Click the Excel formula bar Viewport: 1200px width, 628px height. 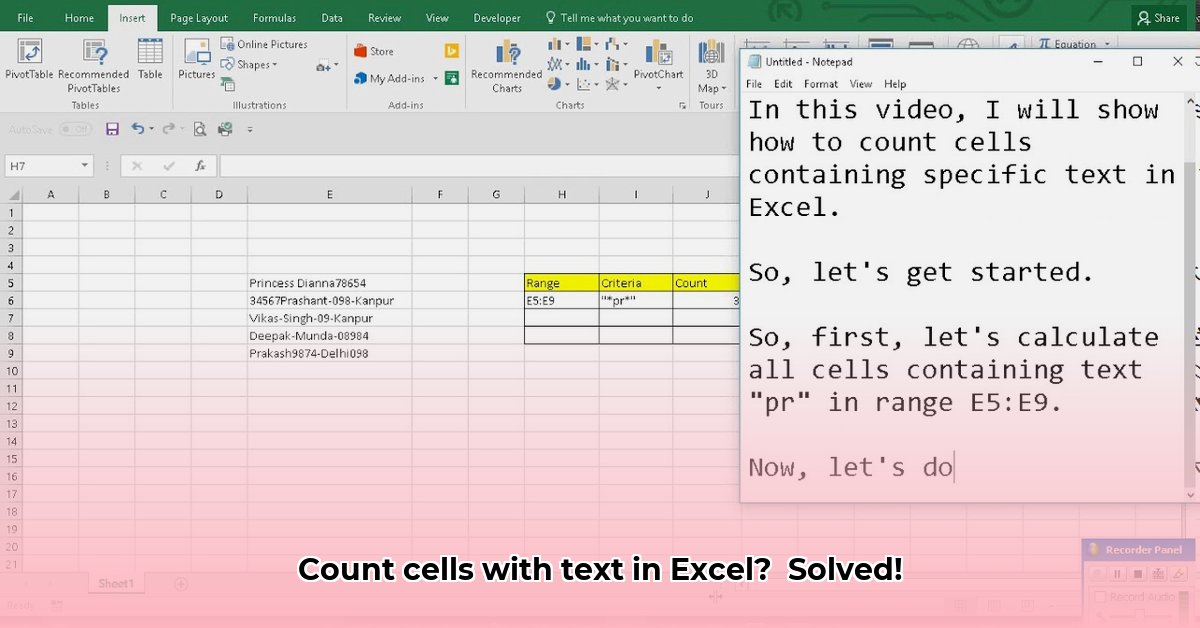(x=478, y=166)
